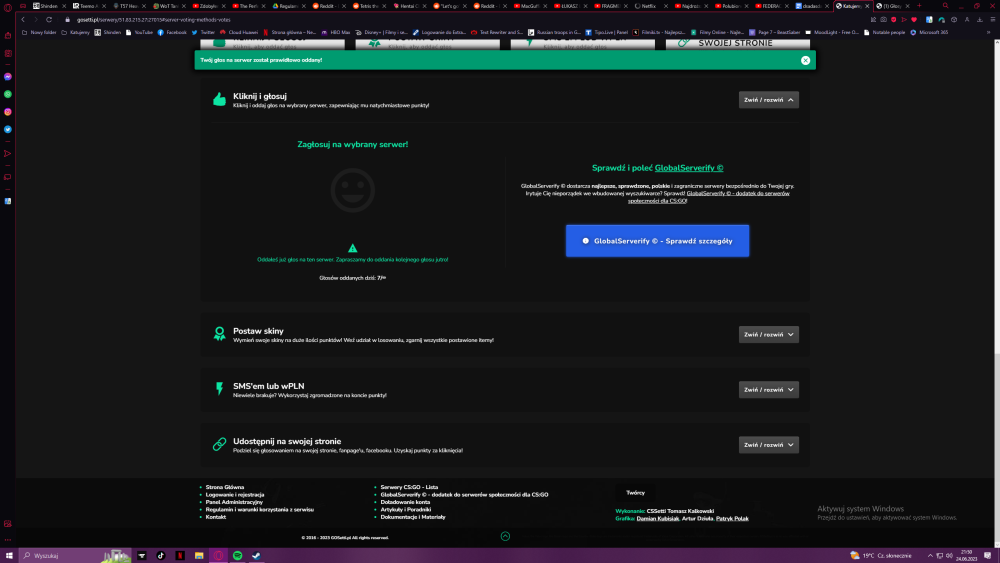
Task: Open the Microsoft 365 bookmark
Action: click(929, 32)
